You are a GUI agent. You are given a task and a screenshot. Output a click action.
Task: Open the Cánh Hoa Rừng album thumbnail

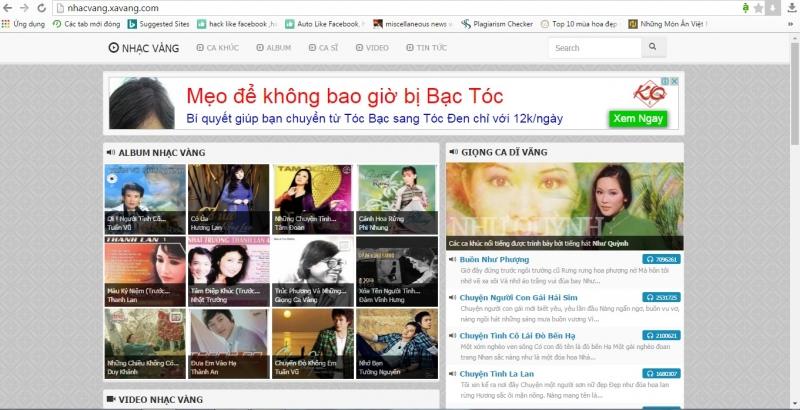pyautogui.click(x=397, y=198)
